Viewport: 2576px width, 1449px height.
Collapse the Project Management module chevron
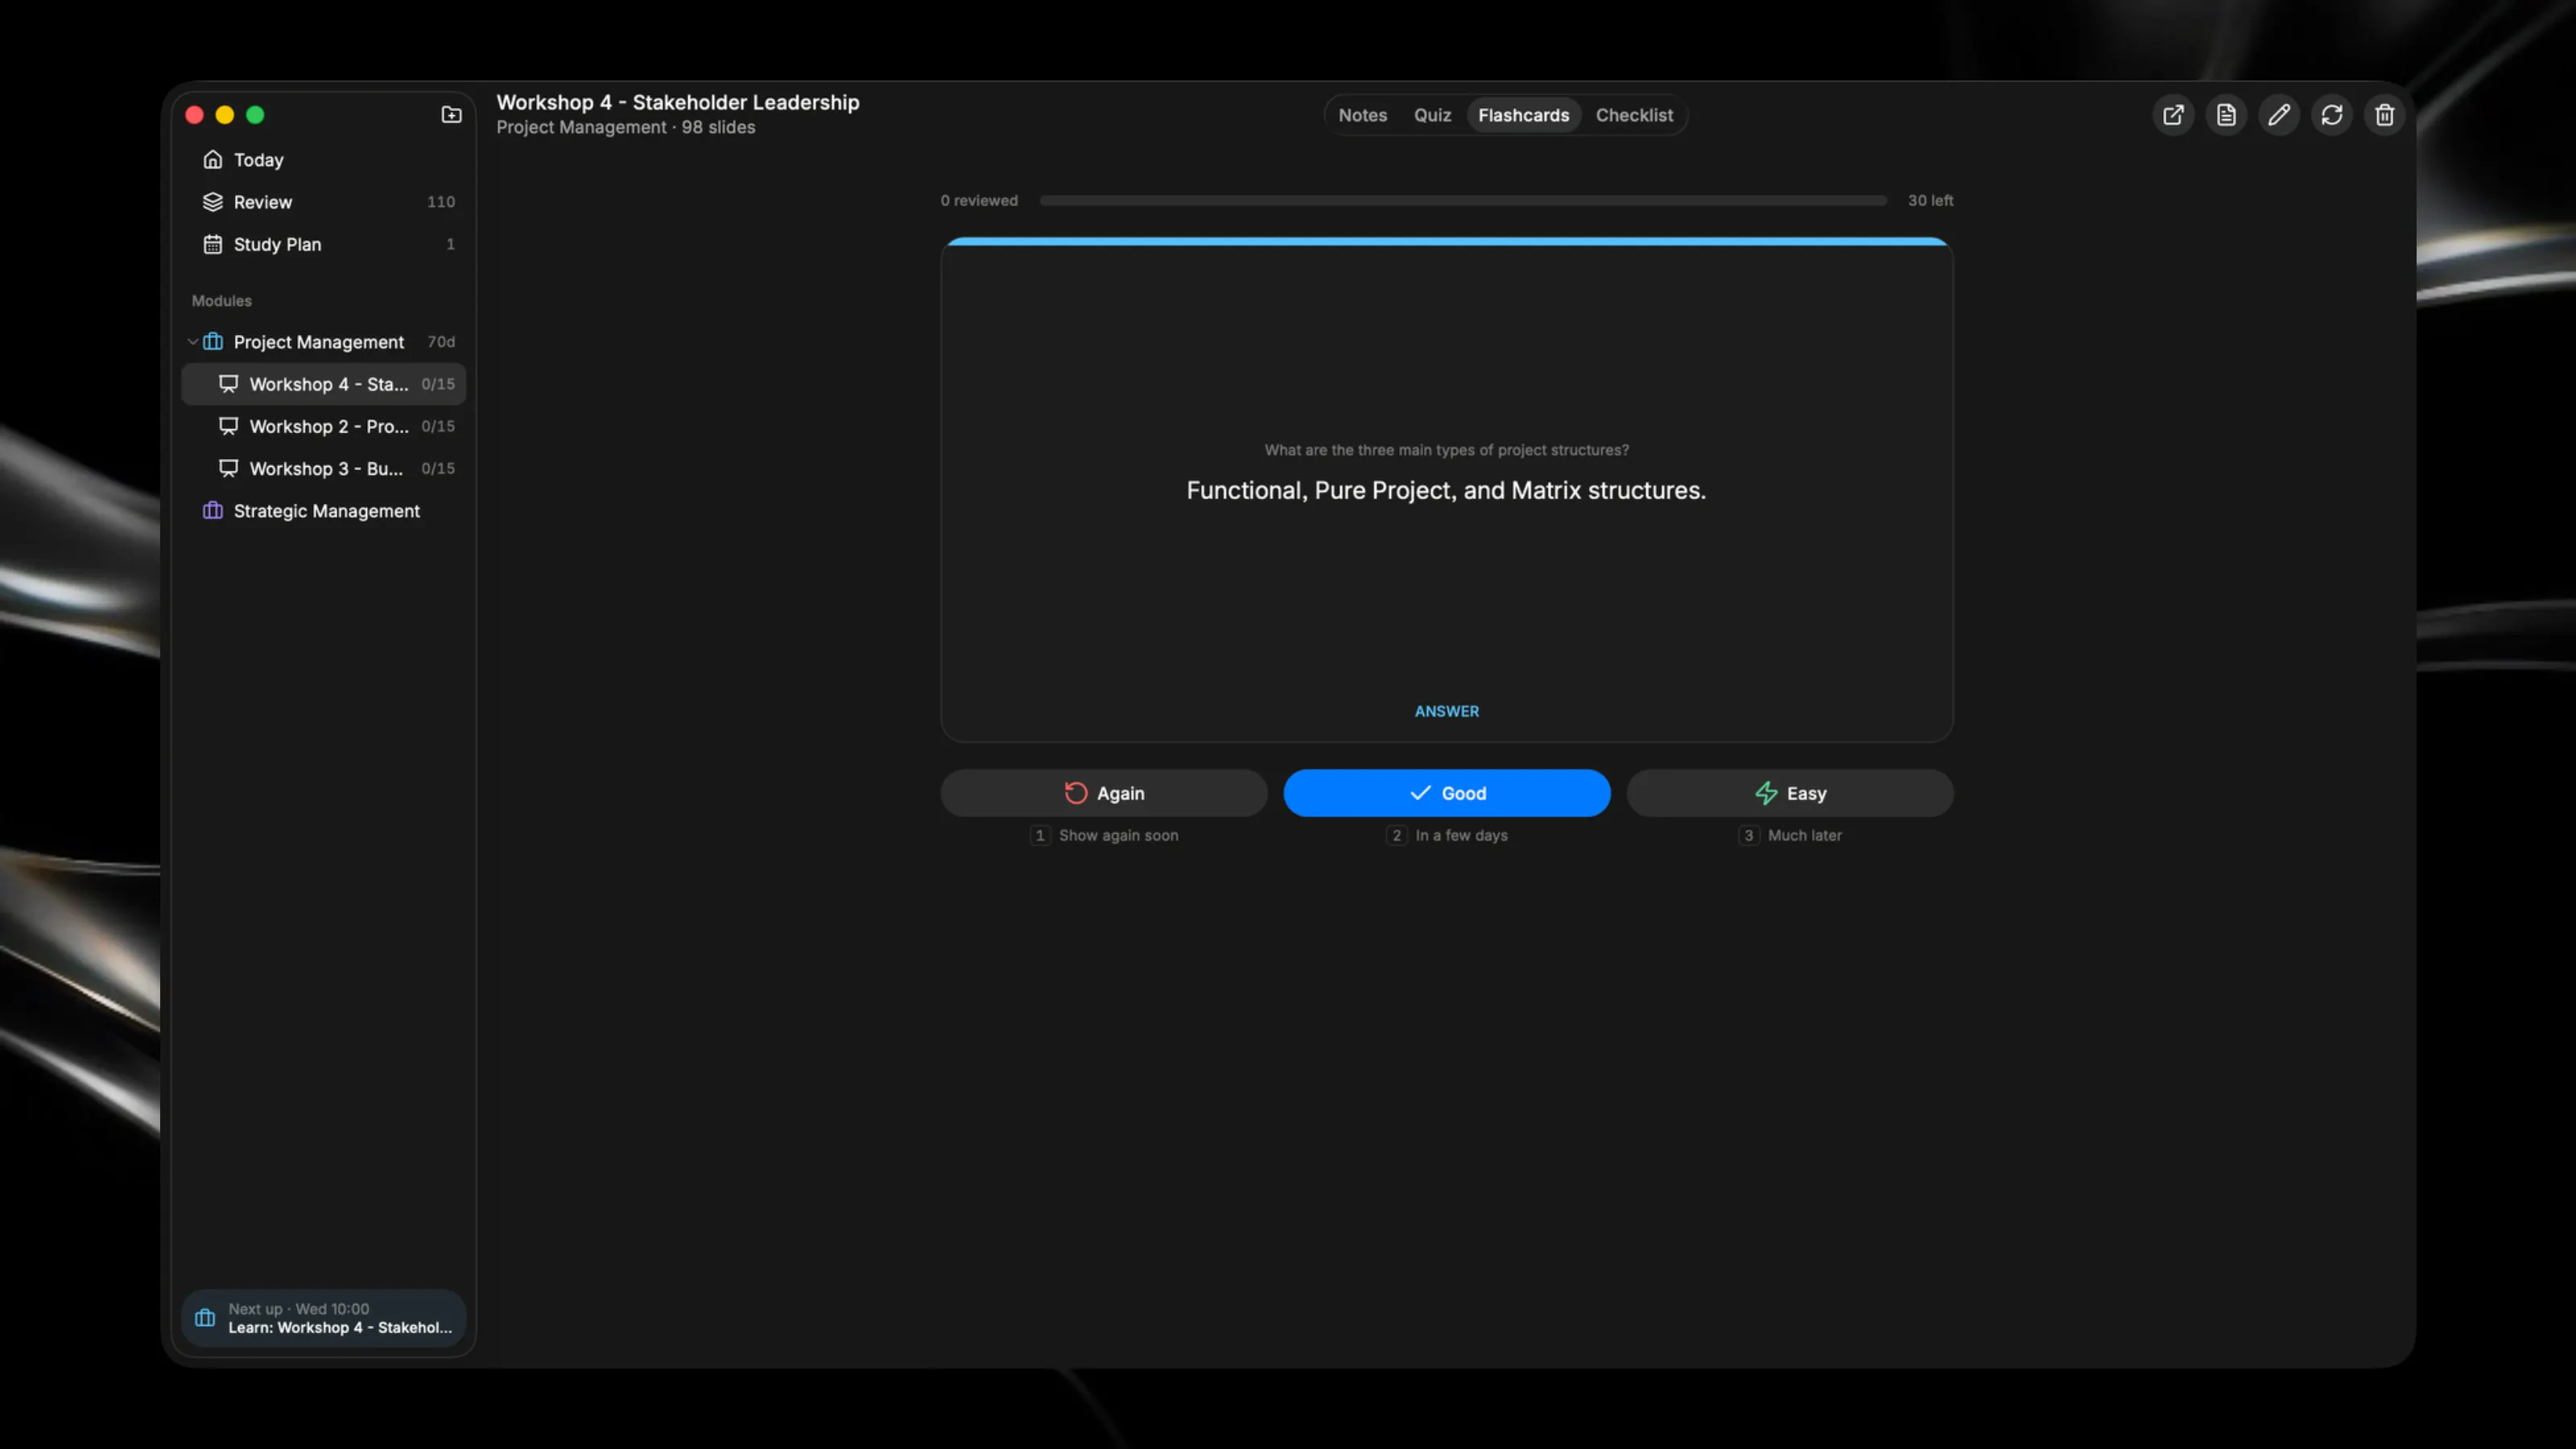pos(192,342)
